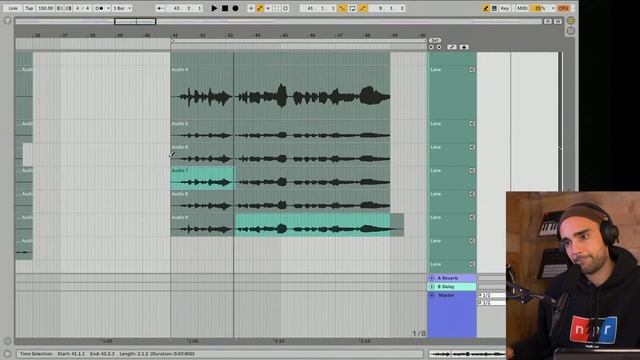Show the browser with the triangle toggle

pyautogui.click(x=8, y=20)
